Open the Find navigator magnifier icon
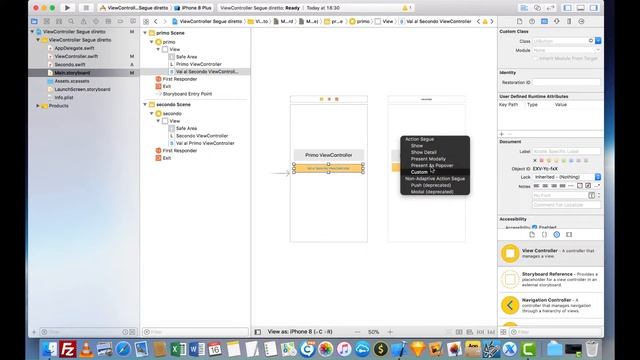This screenshot has height=360, width=640. point(71,21)
